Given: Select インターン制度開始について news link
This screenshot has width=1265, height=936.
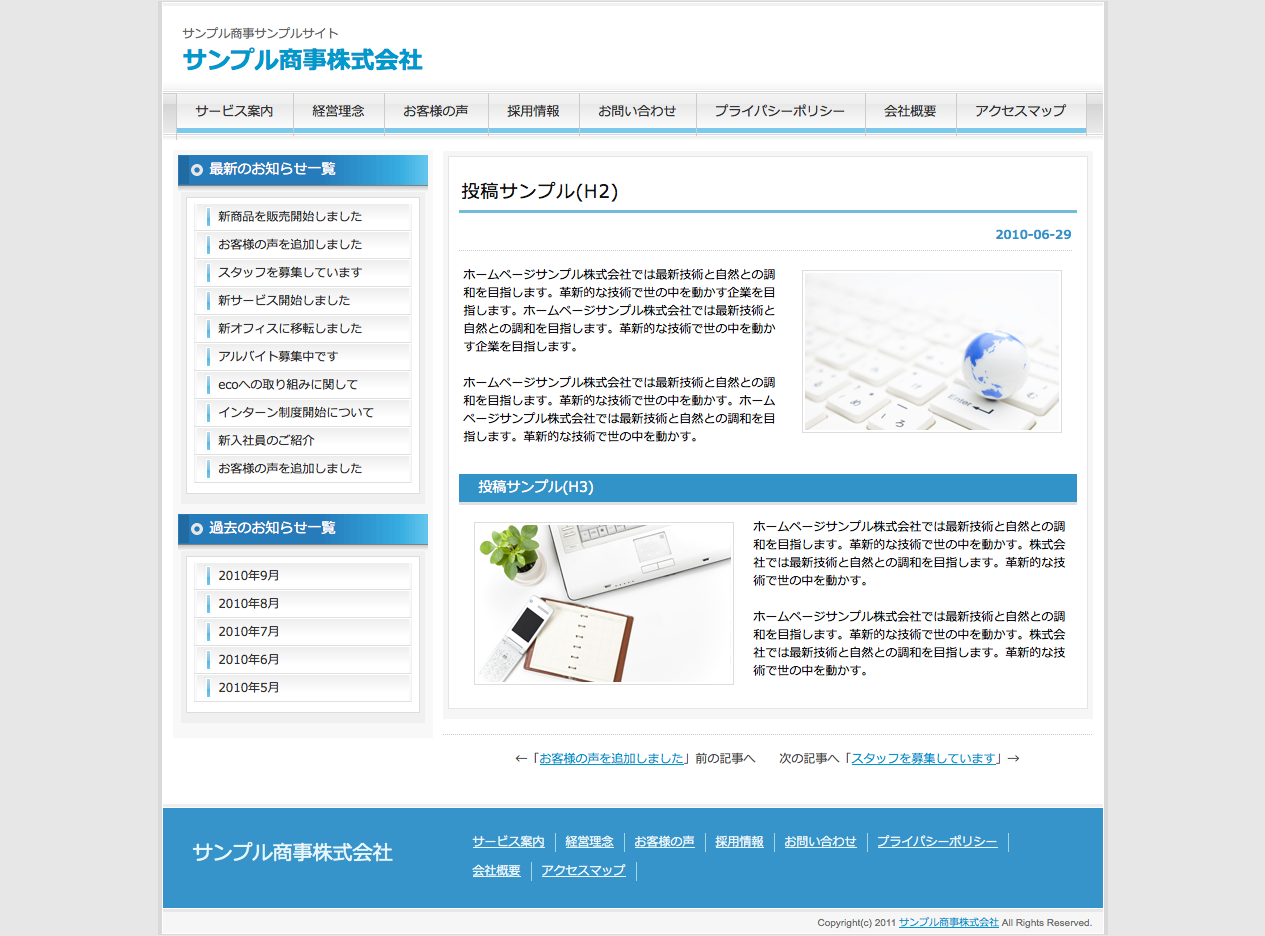Looking at the screenshot, I should (295, 413).
